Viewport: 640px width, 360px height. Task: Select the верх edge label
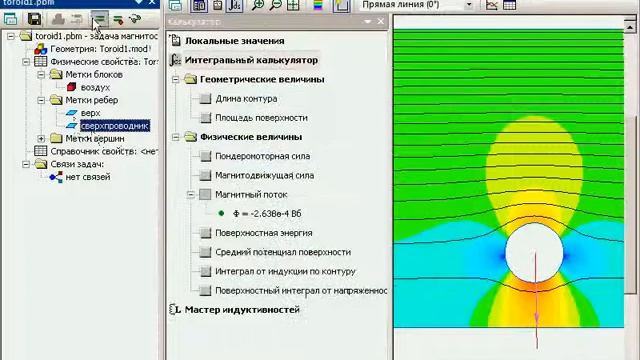90,113
